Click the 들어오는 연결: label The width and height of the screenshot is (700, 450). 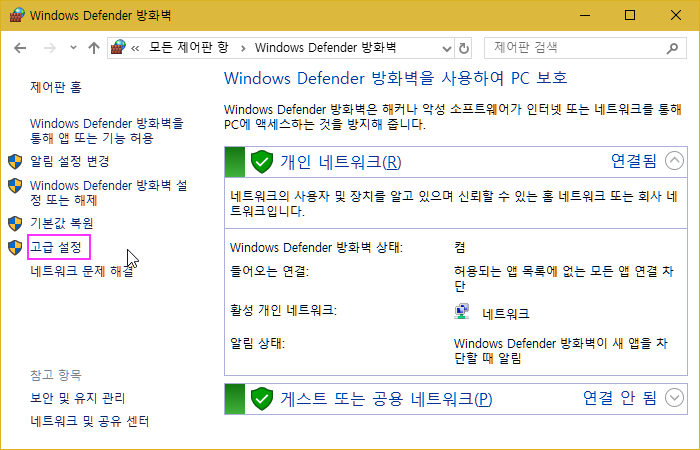click(x=270, y=271)
